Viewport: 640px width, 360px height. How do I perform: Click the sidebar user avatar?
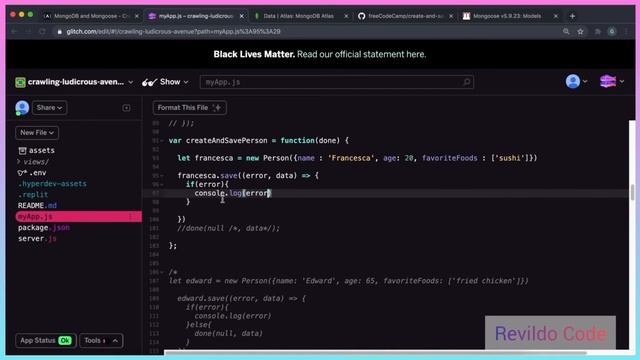click(22, 108)
